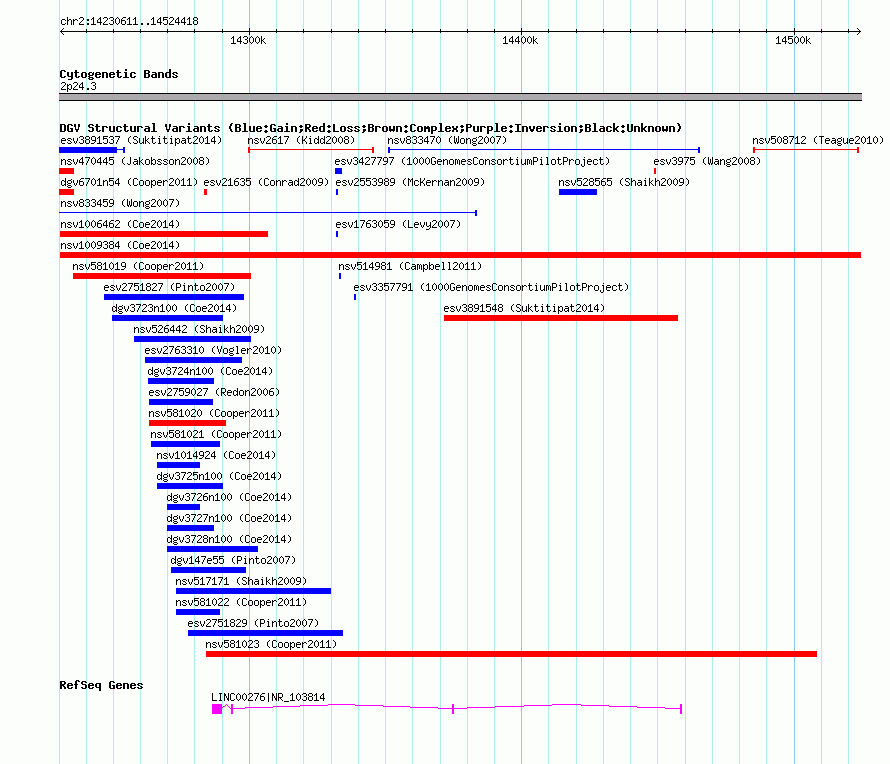Click the nsv581023 long red bar
Viewport: 890px width, 764px height.
point(511,654)
